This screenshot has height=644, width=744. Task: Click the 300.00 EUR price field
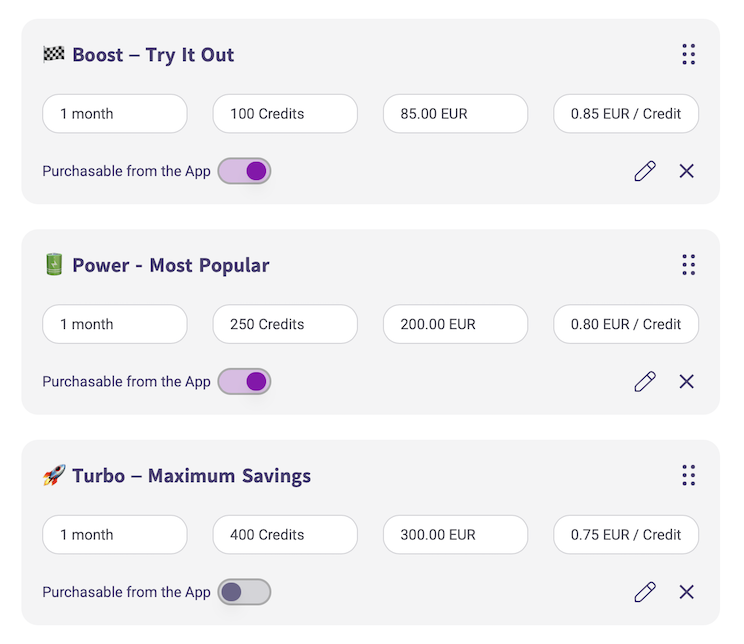pos(456,535)
